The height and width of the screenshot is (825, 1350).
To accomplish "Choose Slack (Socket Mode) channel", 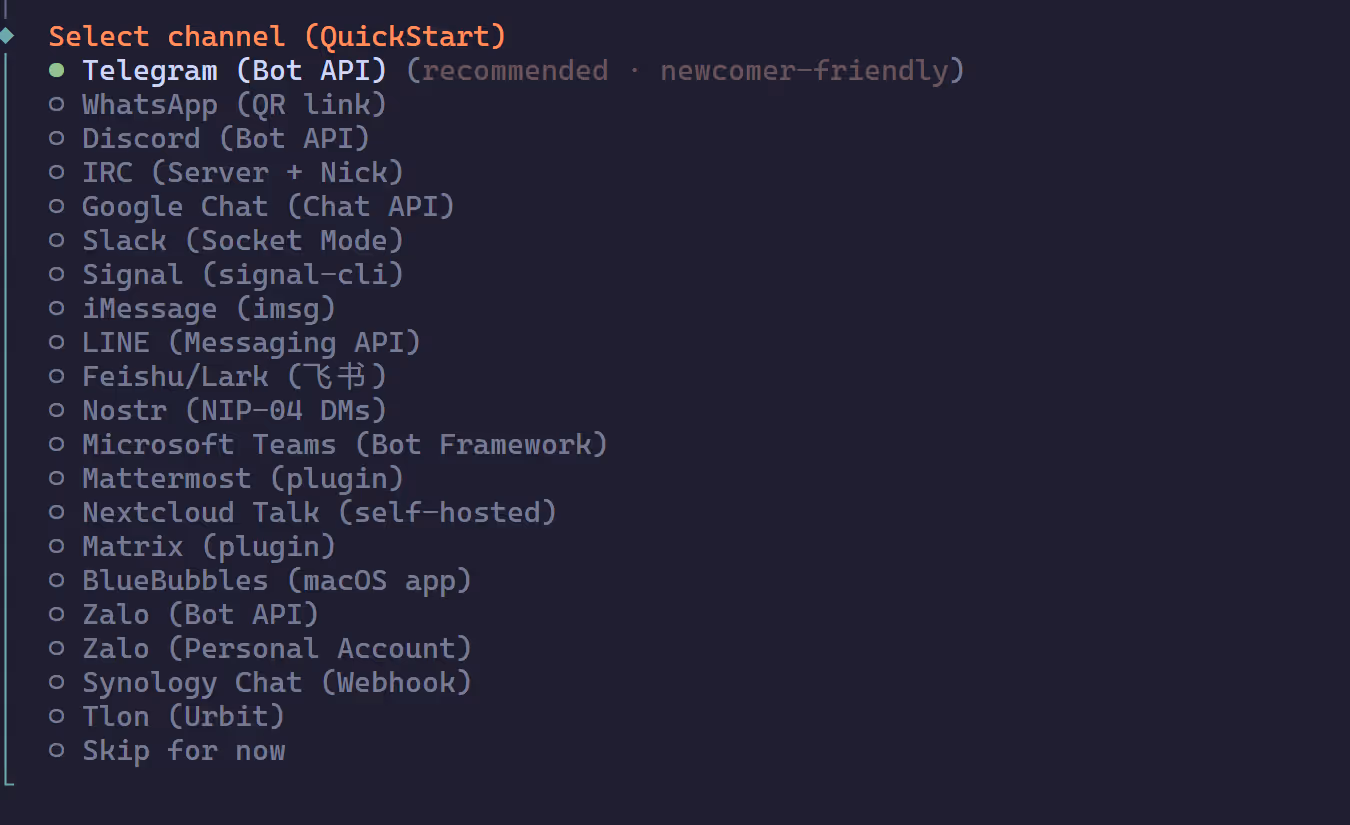I will tap(242, 241).
